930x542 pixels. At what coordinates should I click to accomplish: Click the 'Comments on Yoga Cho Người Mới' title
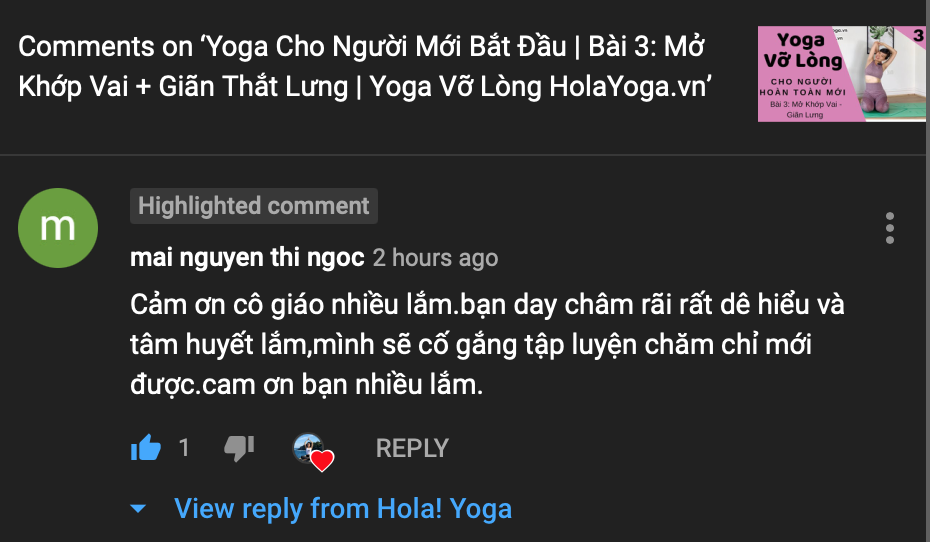pyautogui.click(x=365, y=66)
